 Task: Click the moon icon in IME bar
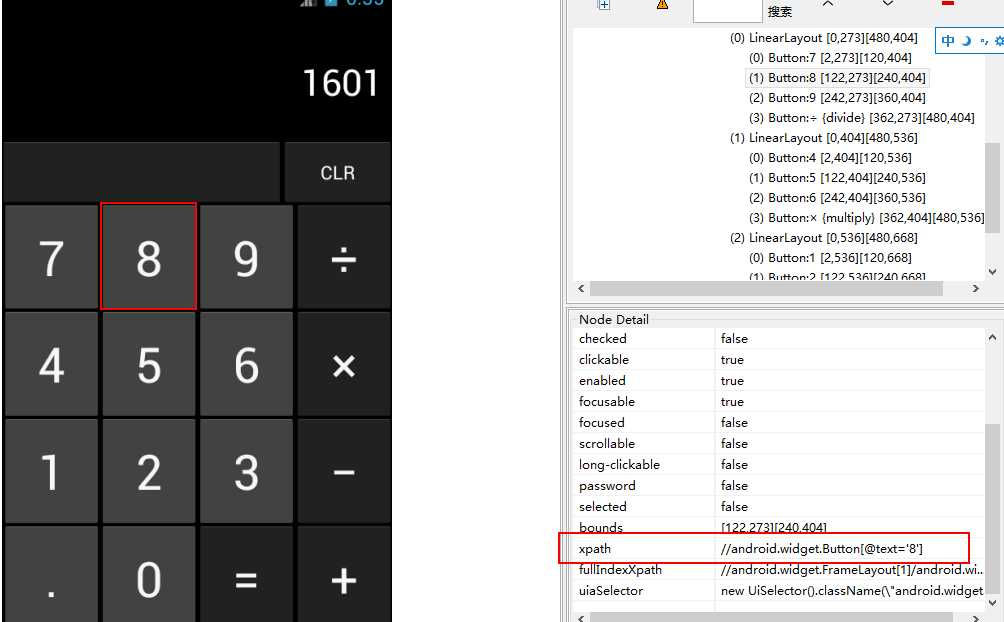[966, 41]
